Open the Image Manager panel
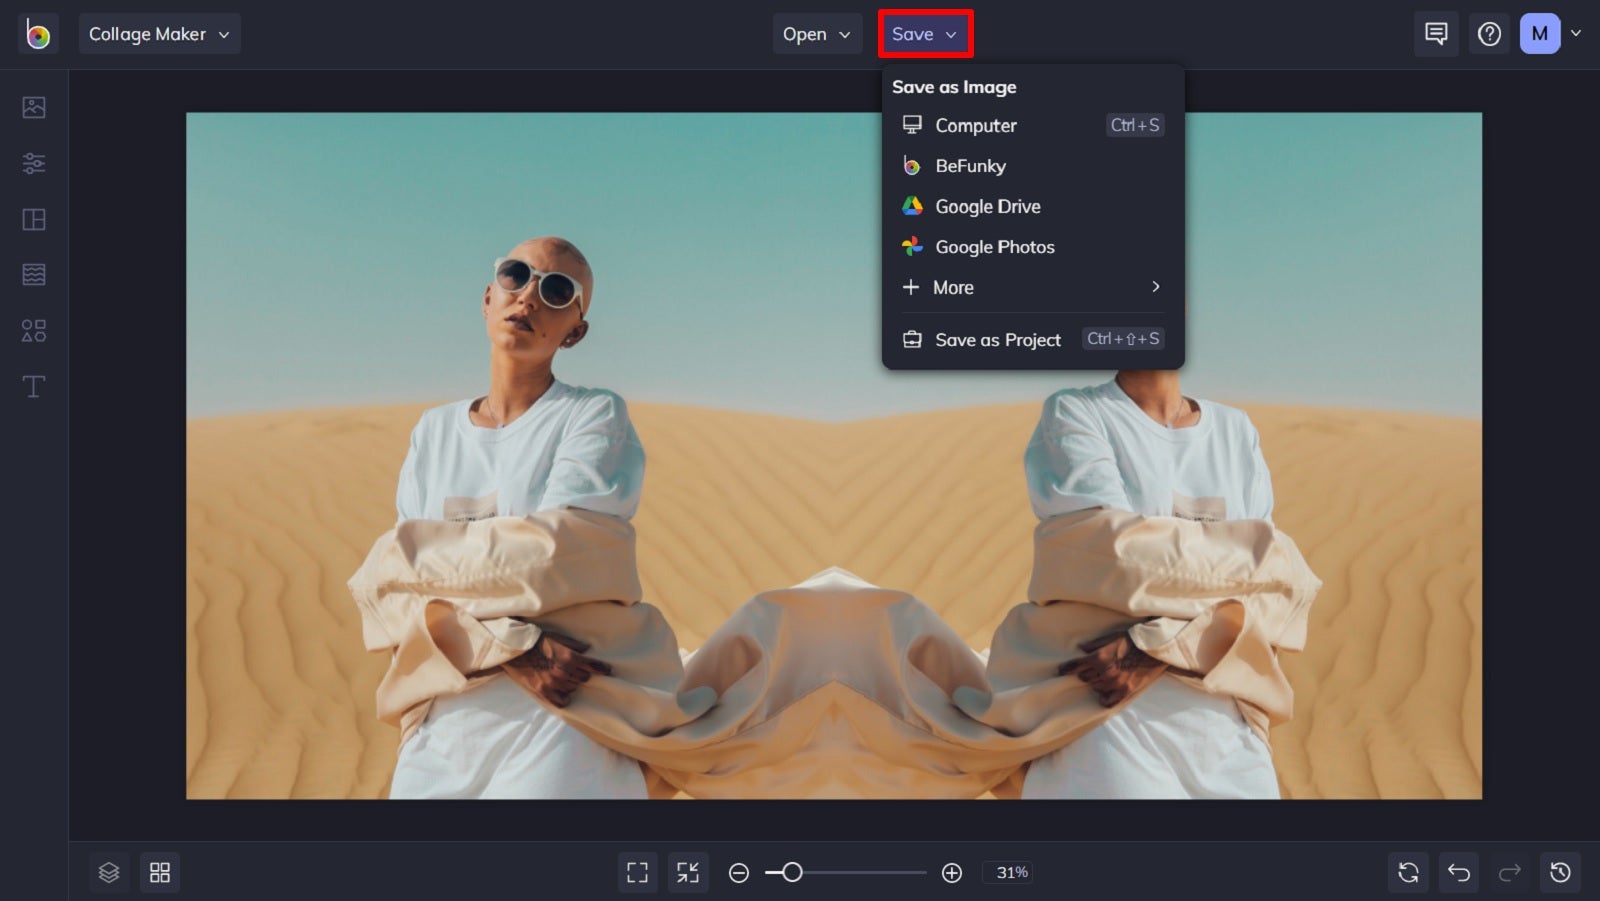Screen dimensions: 1600x901 pyautogui.click(x=33, y=107)
